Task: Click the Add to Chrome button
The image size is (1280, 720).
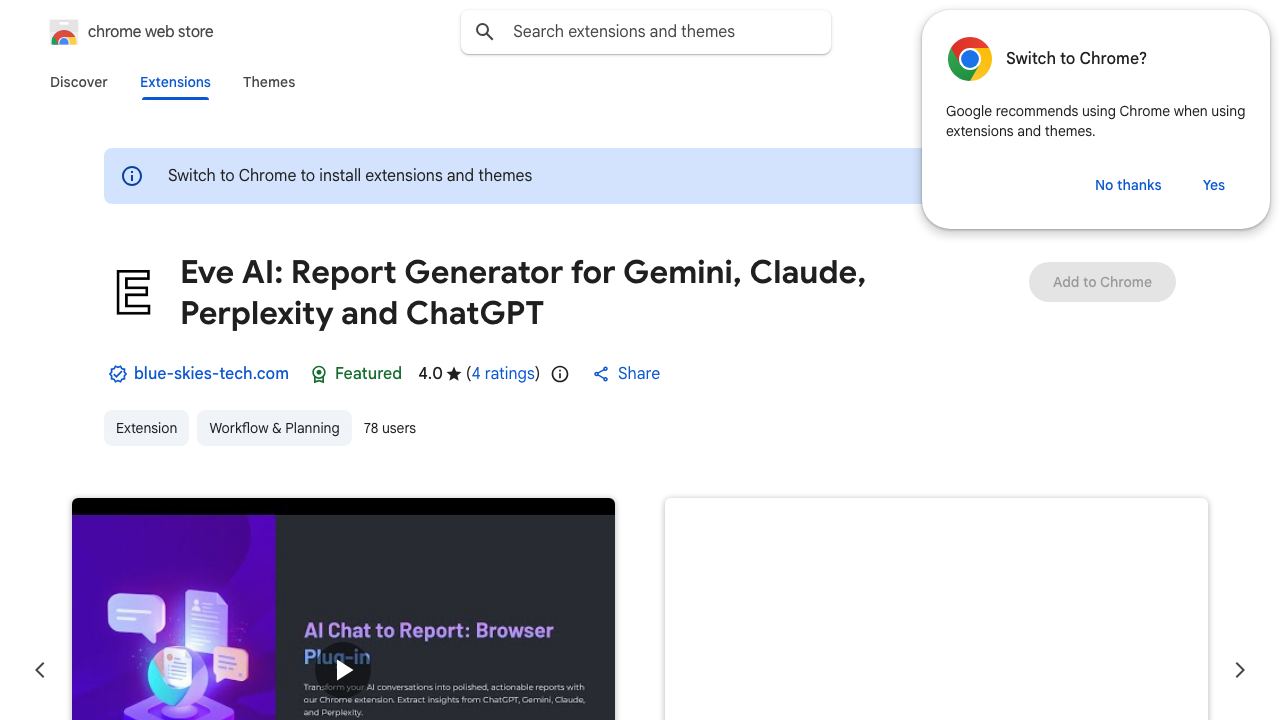Action: 1102,282
